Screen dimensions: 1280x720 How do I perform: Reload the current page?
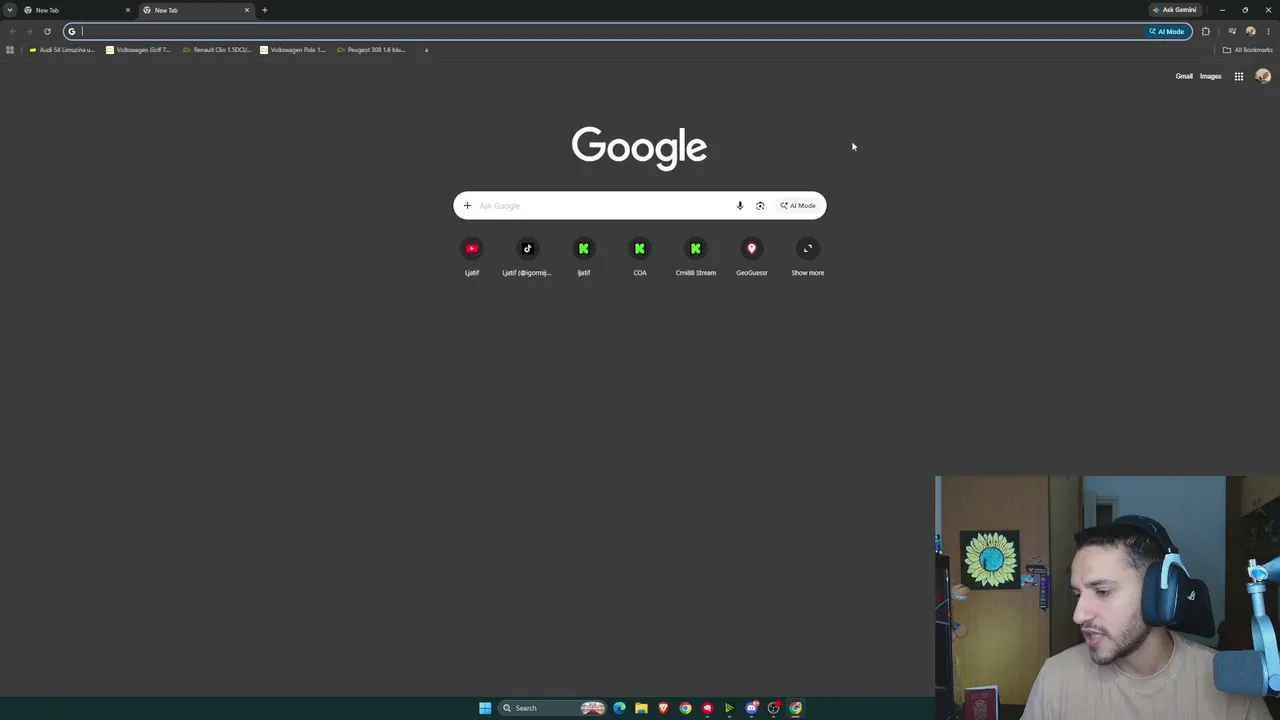coord(47,31)
